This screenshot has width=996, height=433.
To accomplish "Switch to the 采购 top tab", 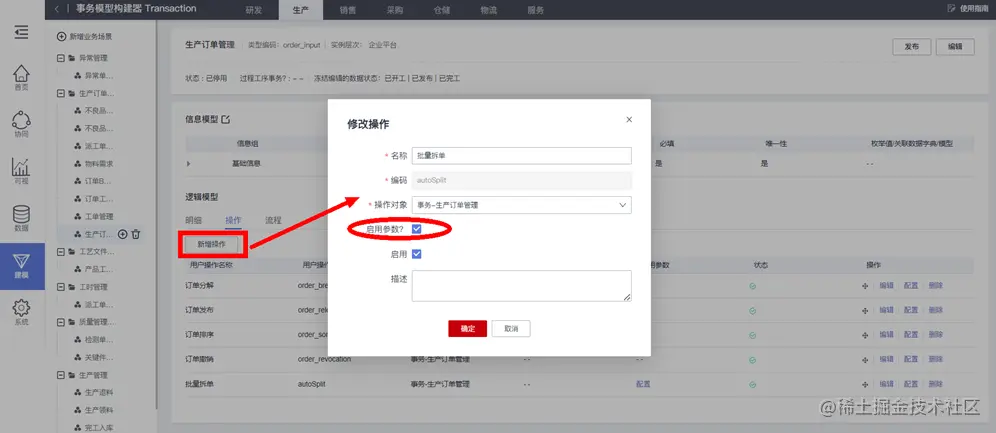I will (x=394, y=10).
